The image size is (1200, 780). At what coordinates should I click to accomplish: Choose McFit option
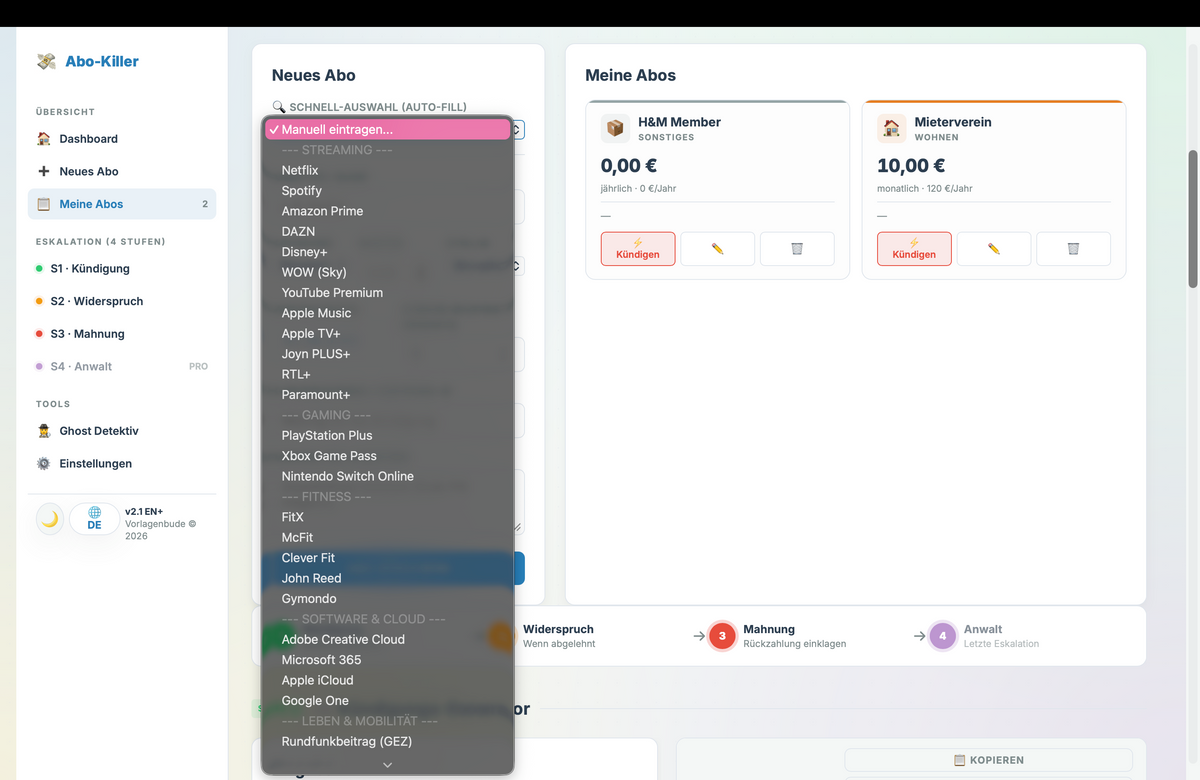(388, 537)
